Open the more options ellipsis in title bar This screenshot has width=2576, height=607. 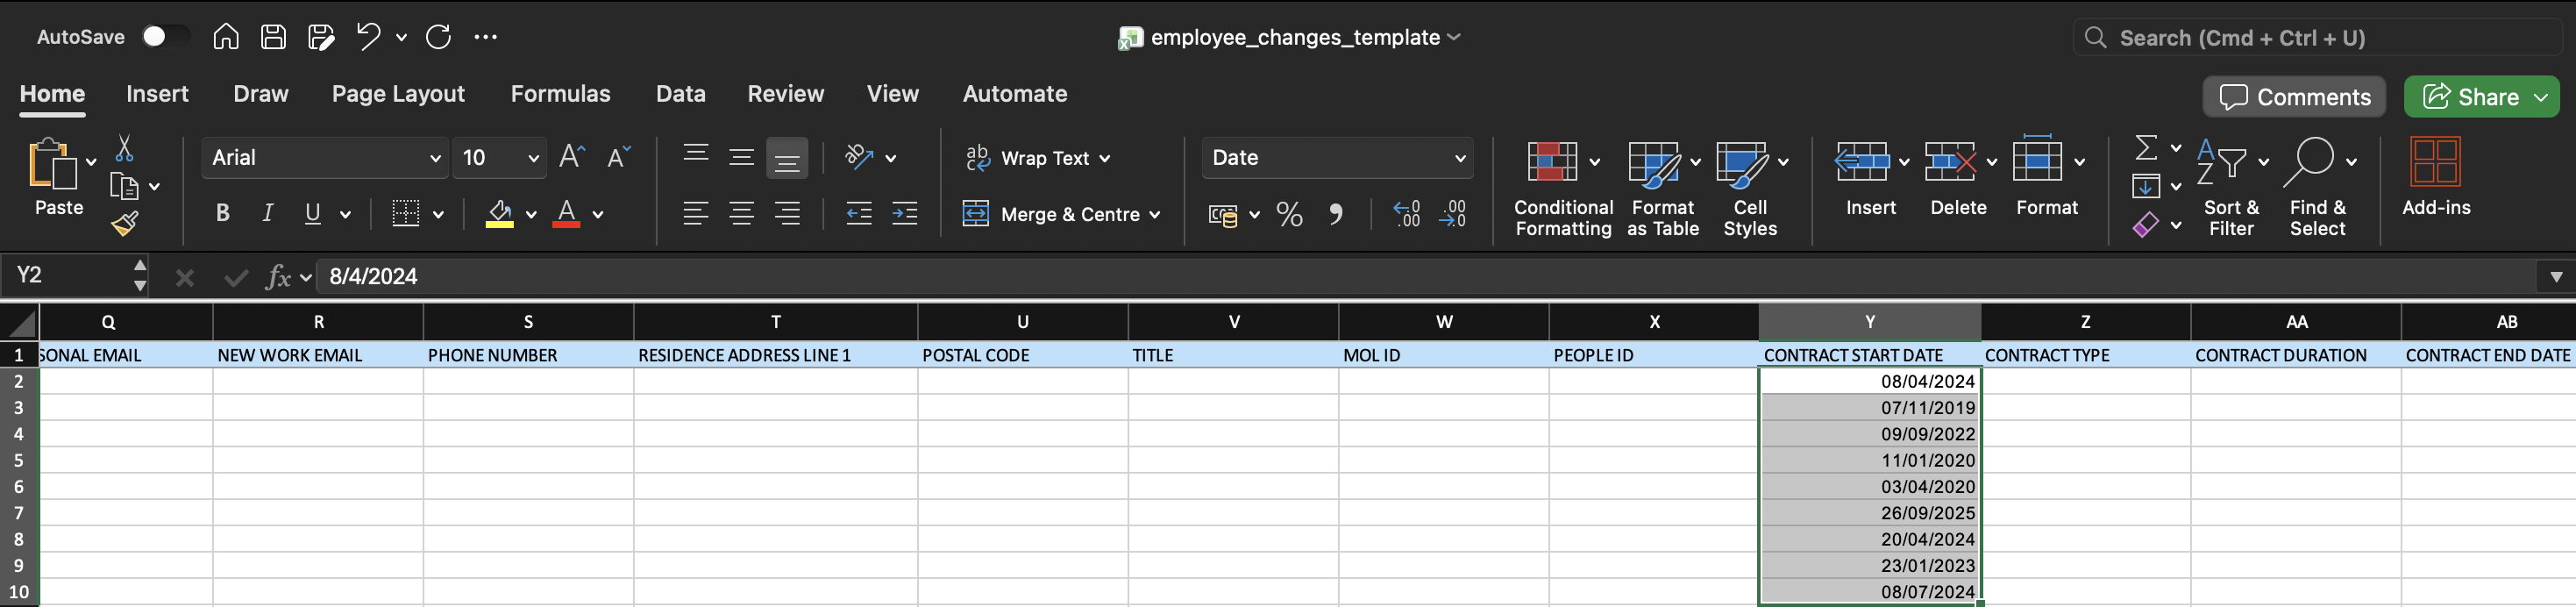(486, 37)
